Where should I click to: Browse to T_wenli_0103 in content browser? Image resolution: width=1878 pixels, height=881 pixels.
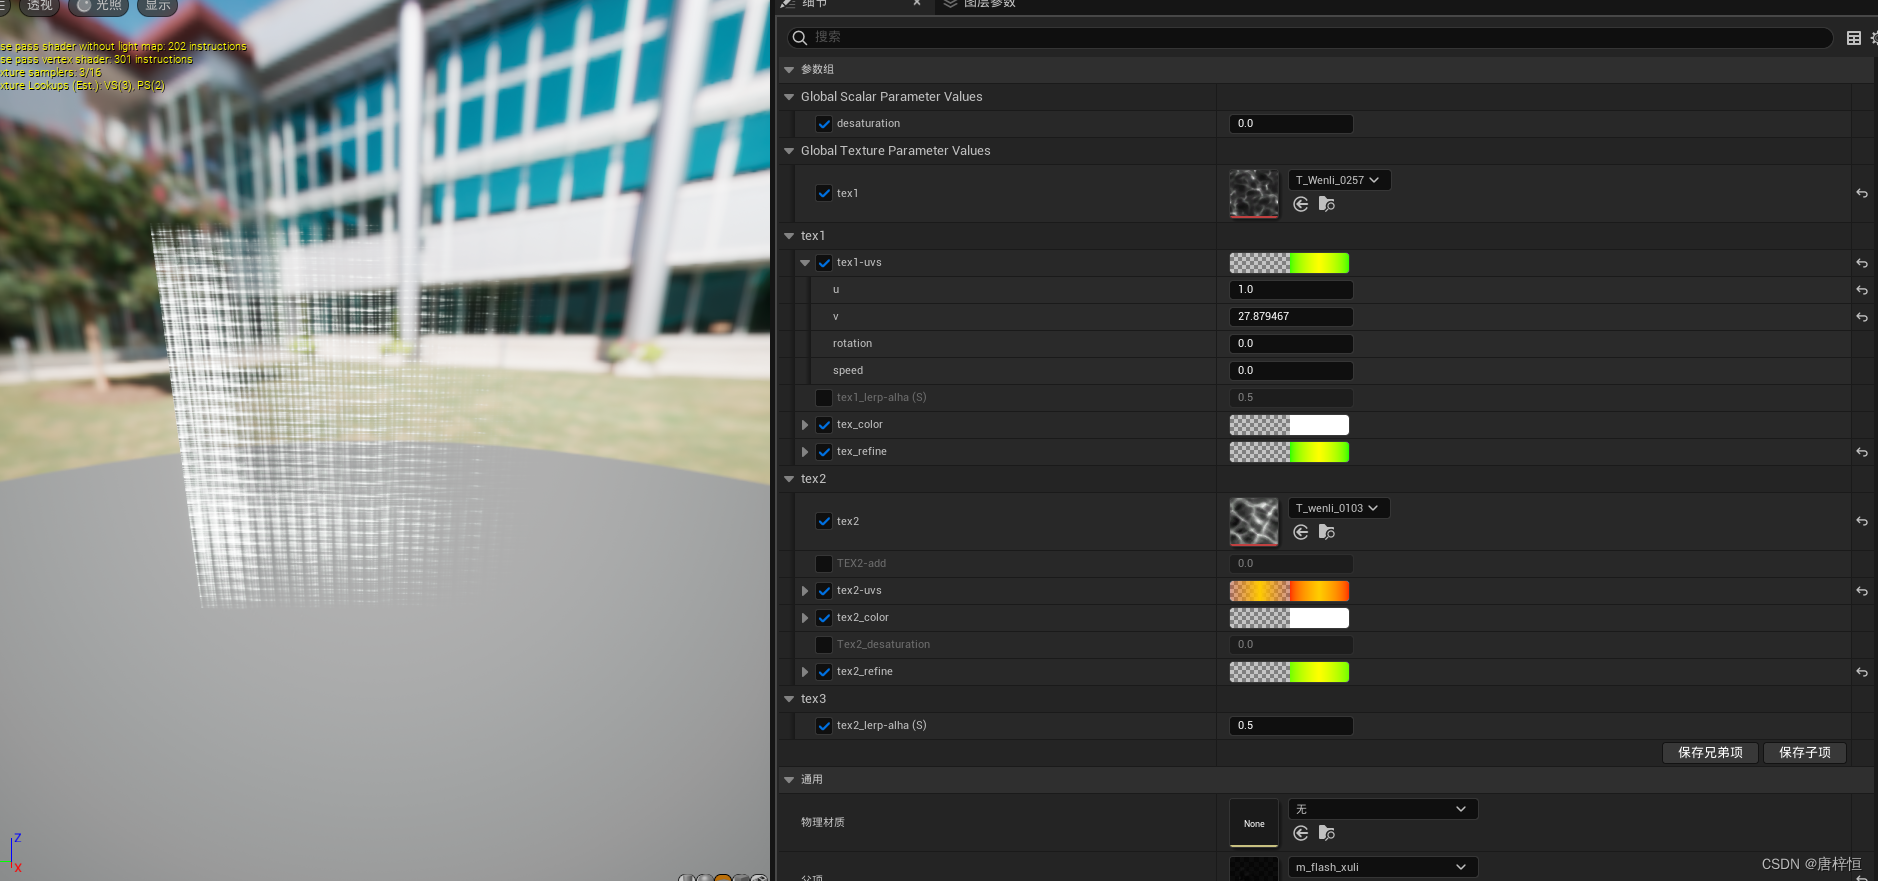[x=1327, y=532]
